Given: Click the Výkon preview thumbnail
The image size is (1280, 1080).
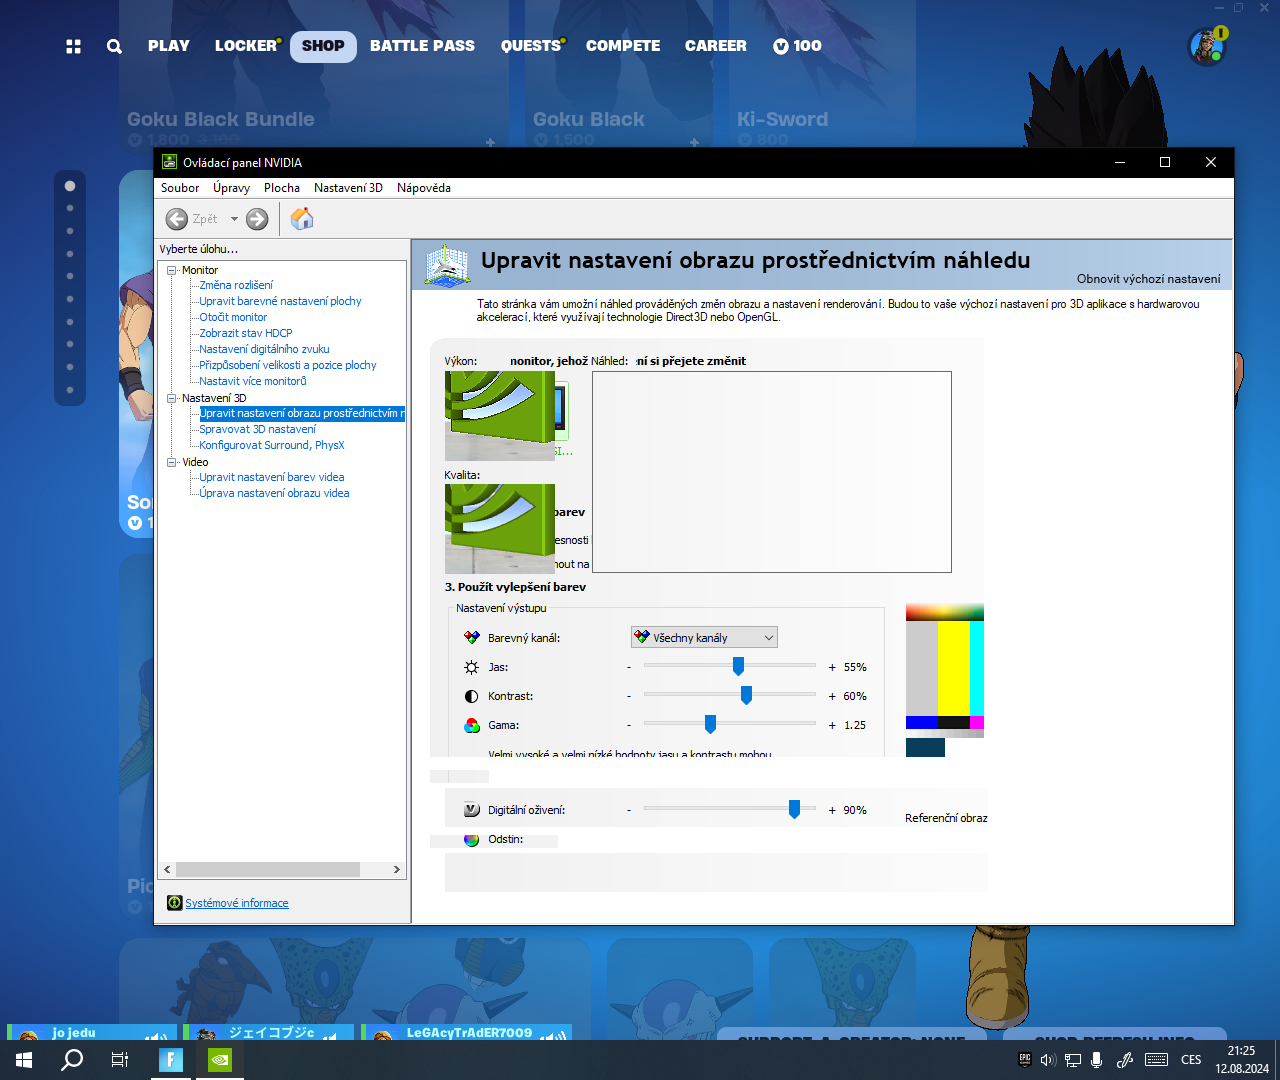Looking at the screenshot, I should 500,416.
